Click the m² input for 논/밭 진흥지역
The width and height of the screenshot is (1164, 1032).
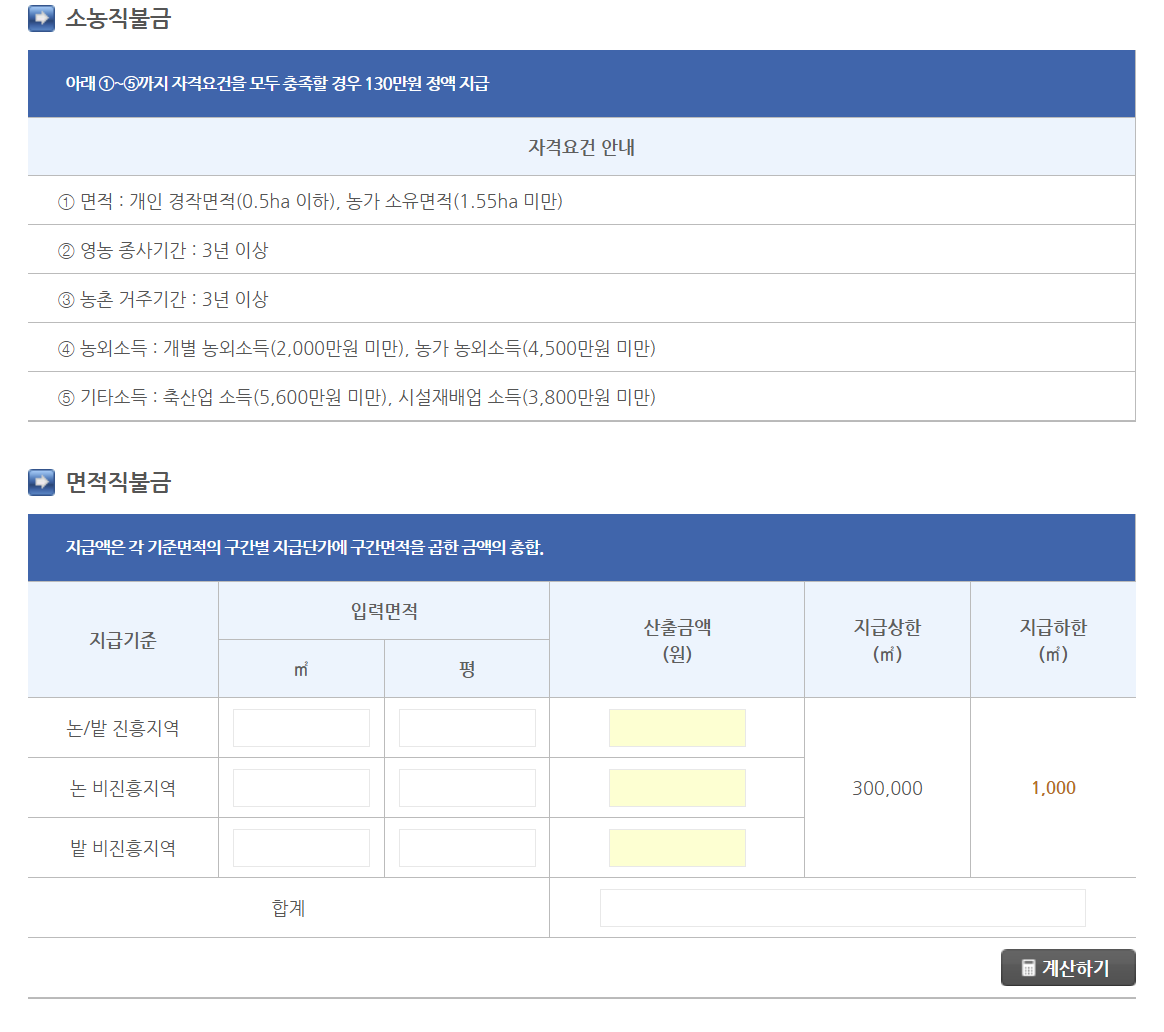coord(301,727)
